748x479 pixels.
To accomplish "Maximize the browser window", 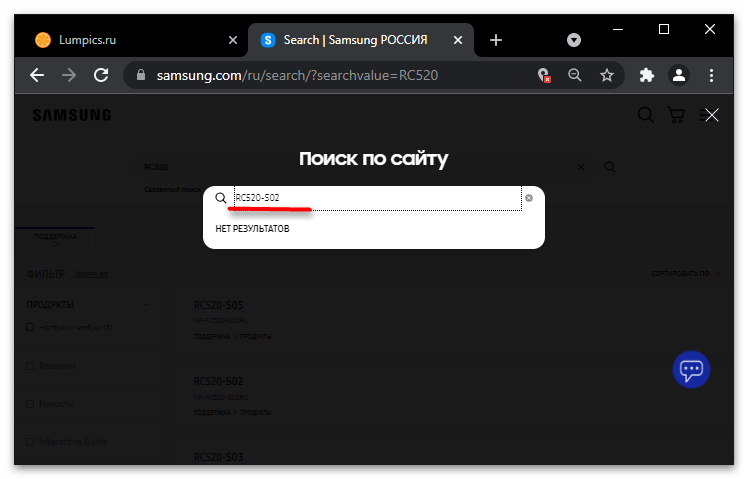I will (x=664, y=29).
